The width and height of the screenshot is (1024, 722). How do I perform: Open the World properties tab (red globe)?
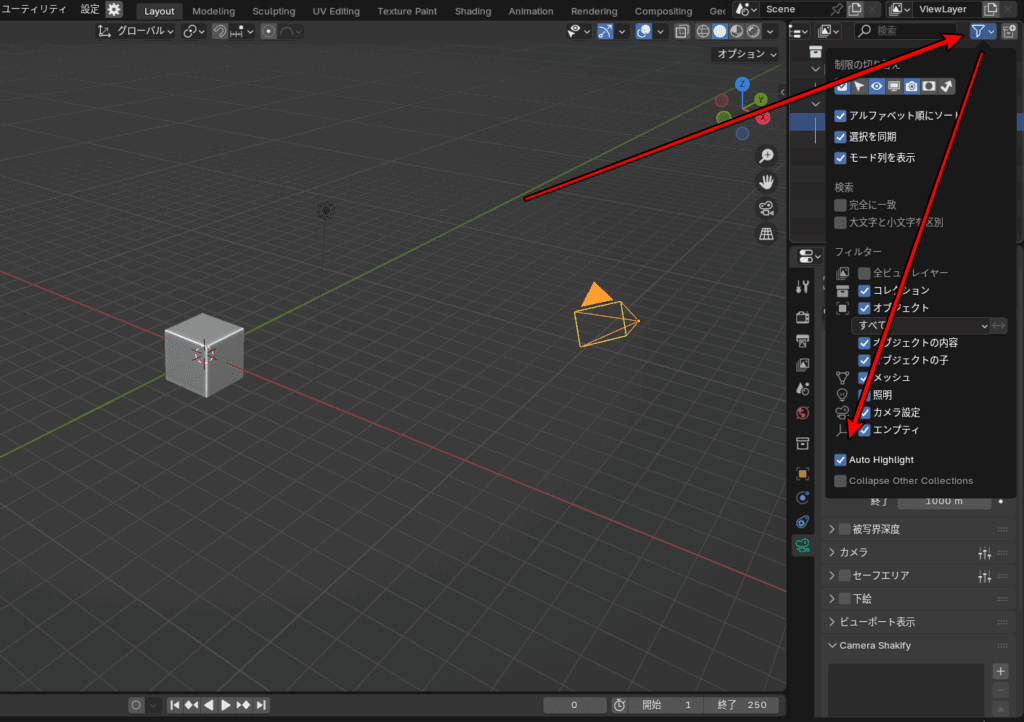[802, 413]
